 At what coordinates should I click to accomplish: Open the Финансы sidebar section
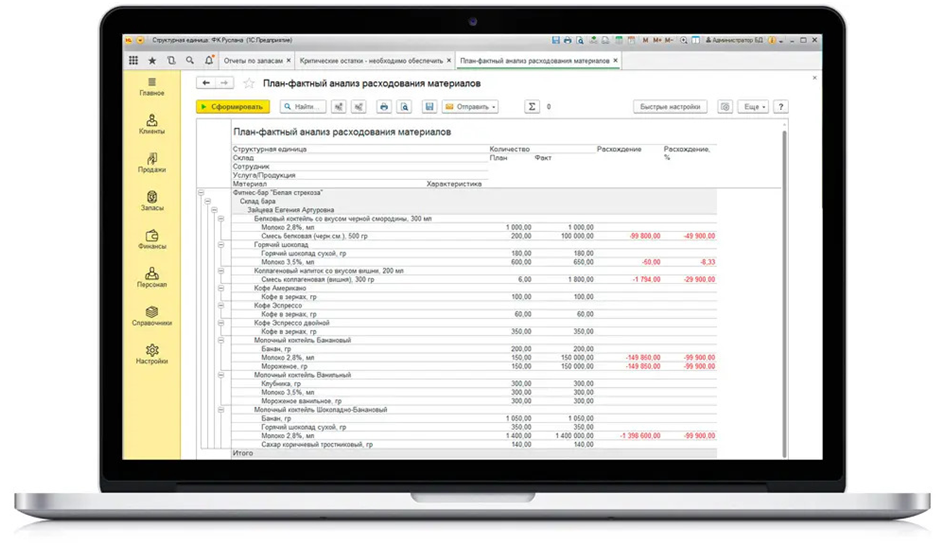[152, 240]
